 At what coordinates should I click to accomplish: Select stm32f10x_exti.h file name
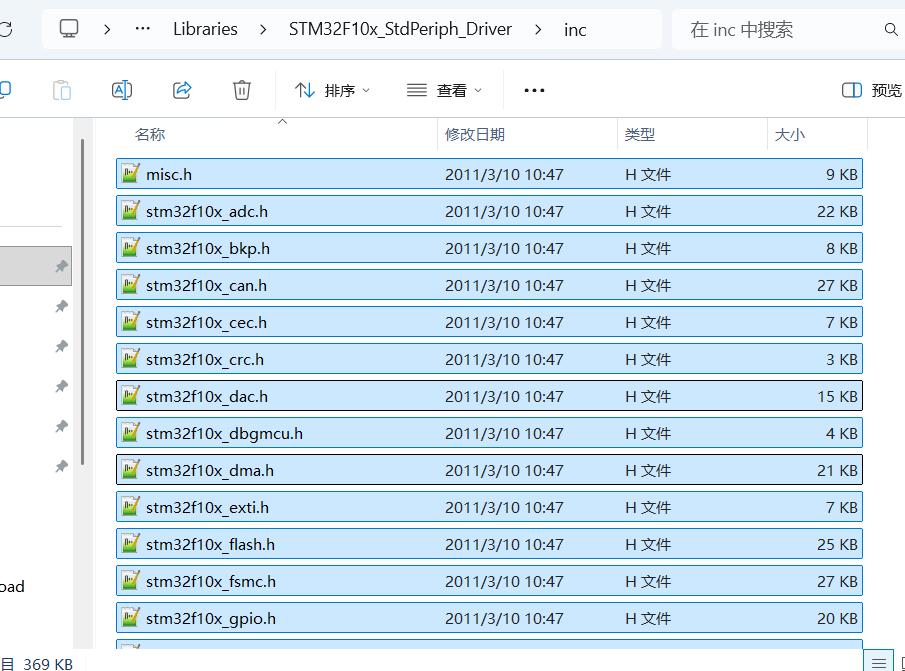tap(207, 507)
